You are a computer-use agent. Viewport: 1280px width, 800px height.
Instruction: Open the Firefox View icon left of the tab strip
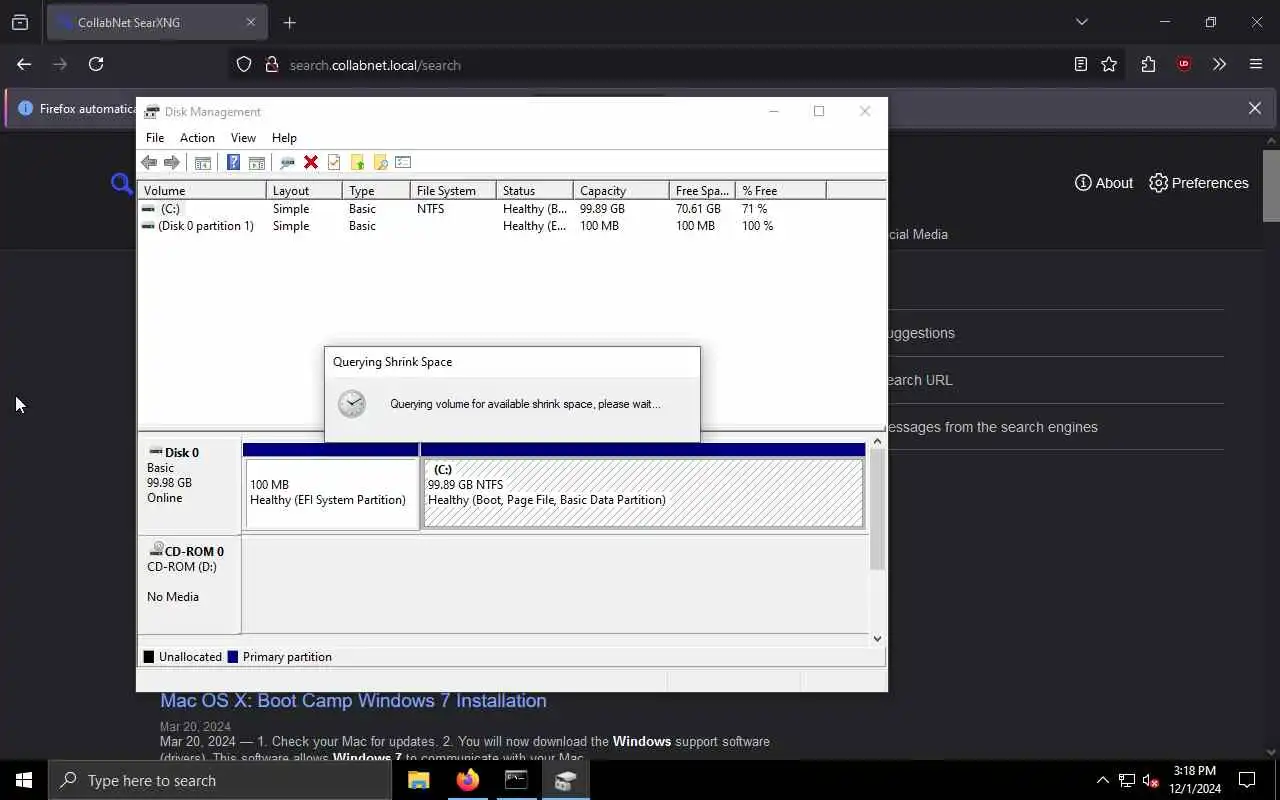[x=20, y=22]
